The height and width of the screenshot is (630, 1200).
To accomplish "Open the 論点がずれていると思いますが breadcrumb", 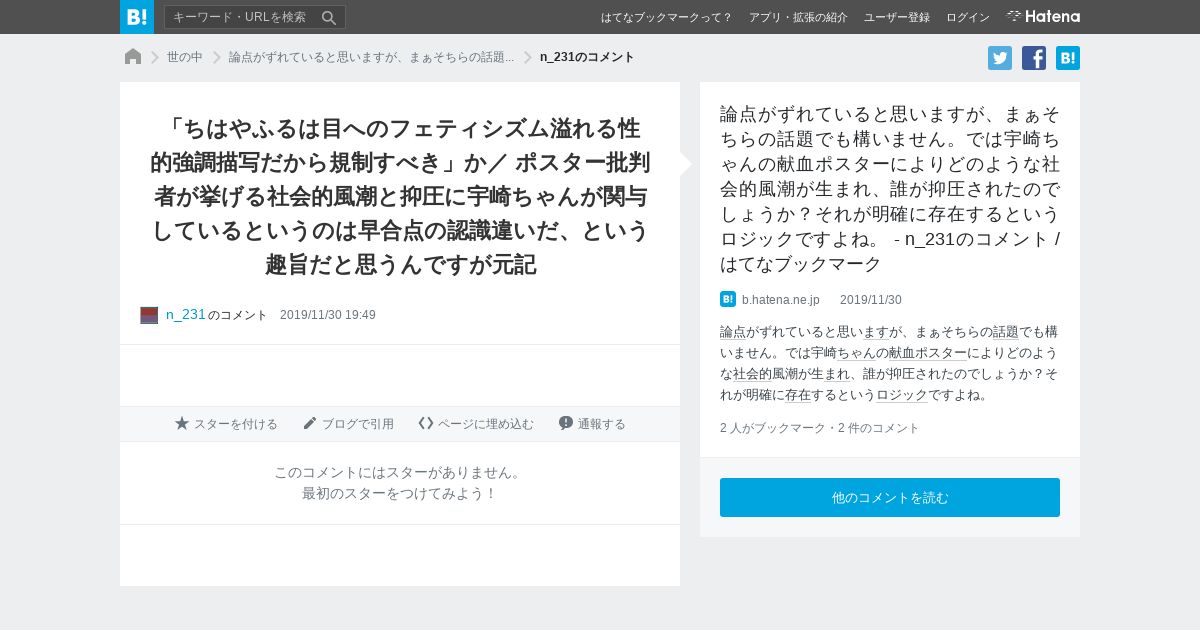I will tap(371, 57).
